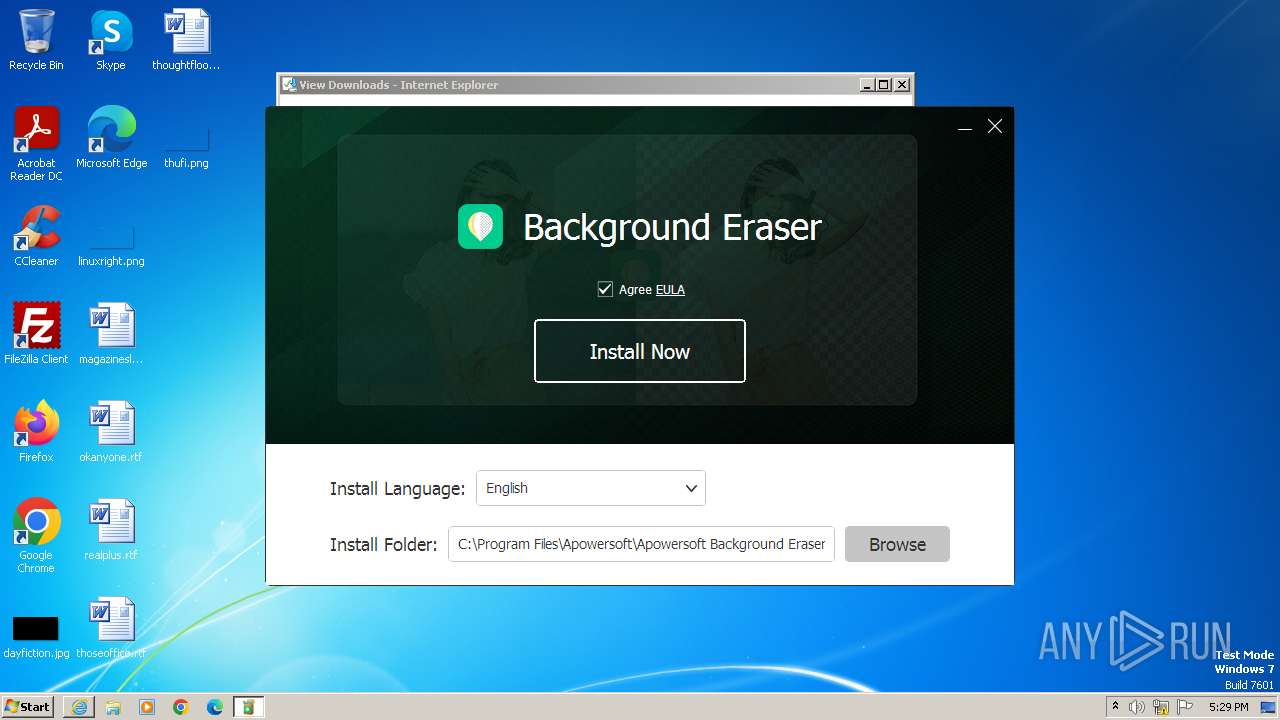Open the Windows Start menu

[27, 706]
